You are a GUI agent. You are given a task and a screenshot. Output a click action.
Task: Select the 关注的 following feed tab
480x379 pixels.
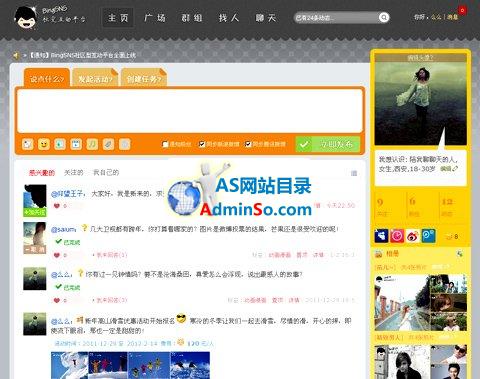(x=73, y=173)
